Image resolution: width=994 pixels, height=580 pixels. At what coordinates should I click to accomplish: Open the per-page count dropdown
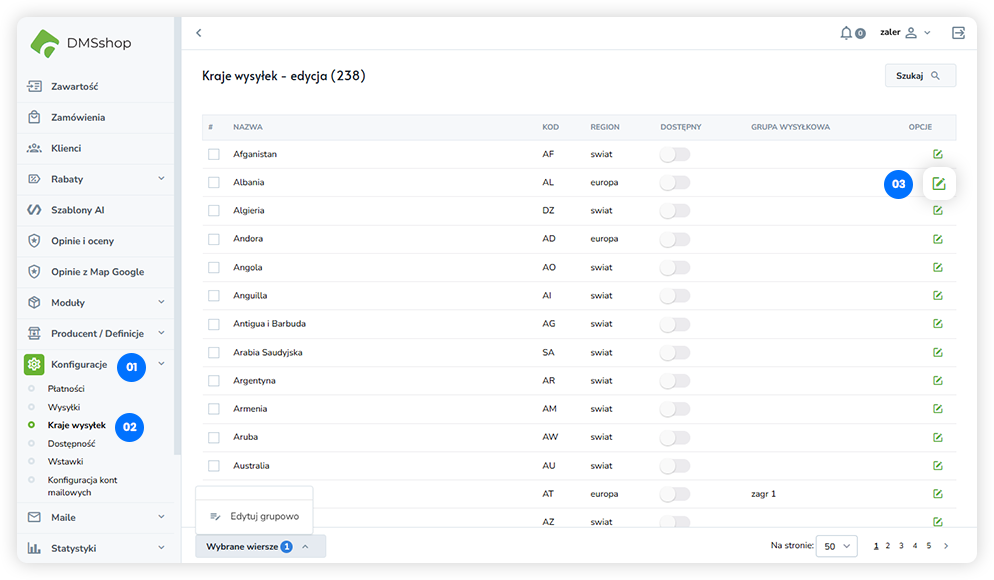837,546
